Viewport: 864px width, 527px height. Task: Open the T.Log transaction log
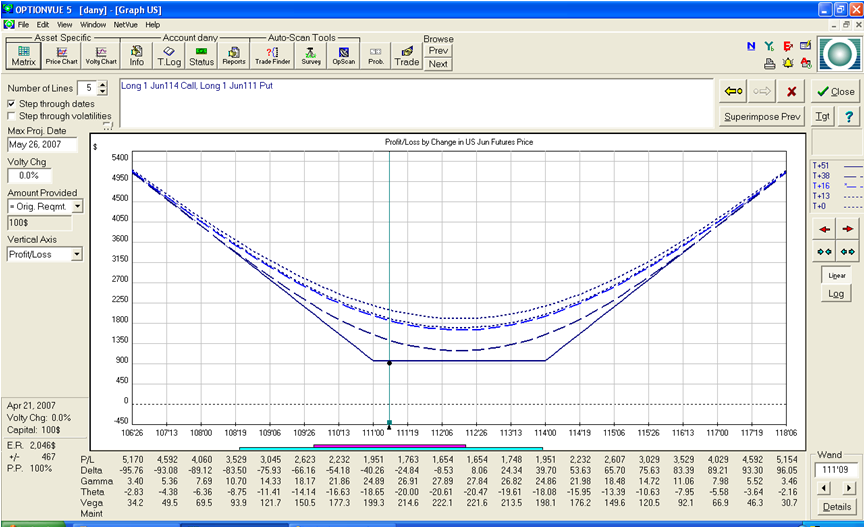pos(169,56)
